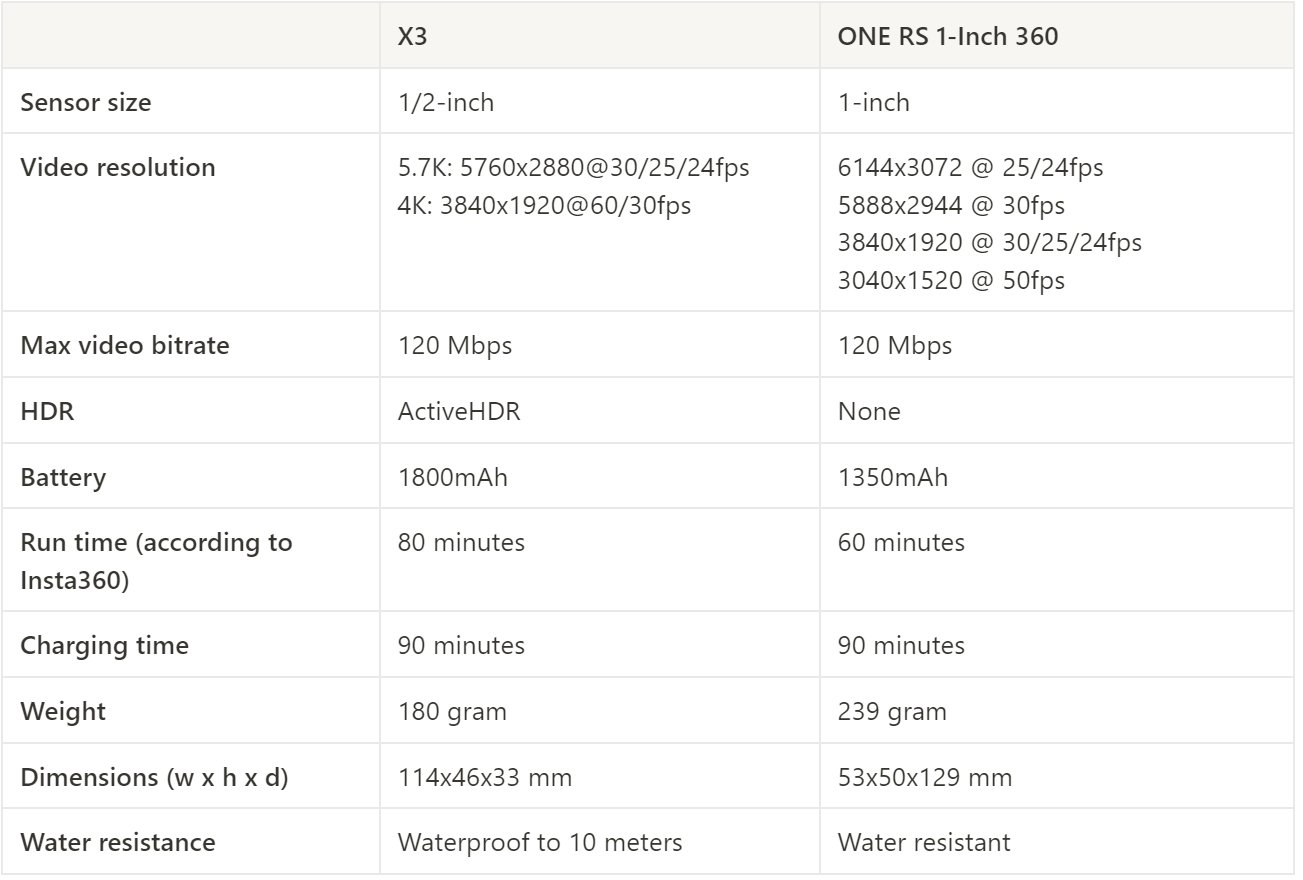Image resolution: width=1303 pixels, height=880 pixels.
Task: Select the Video resolution row label
Action: 118,167
